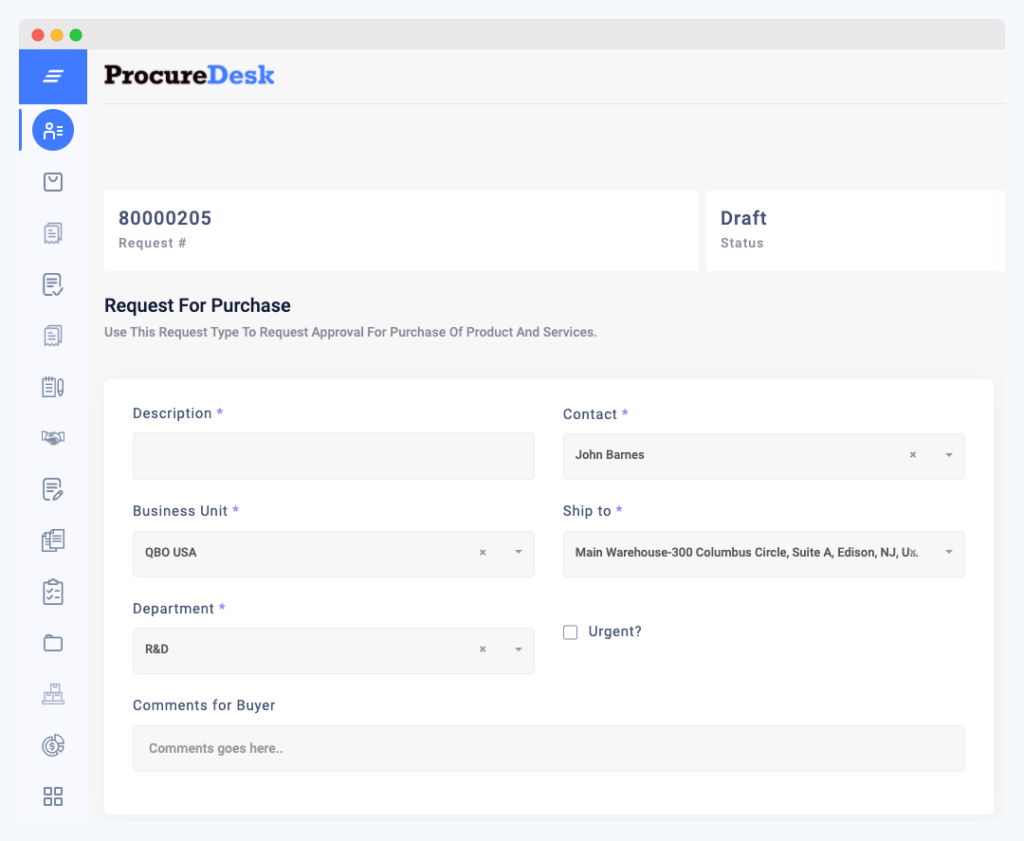Image resolution: width=1024 pixels, height=841 pixels.
Task: Open the notepad-with-pen quotes icon
Action: [x=52, y=386]
